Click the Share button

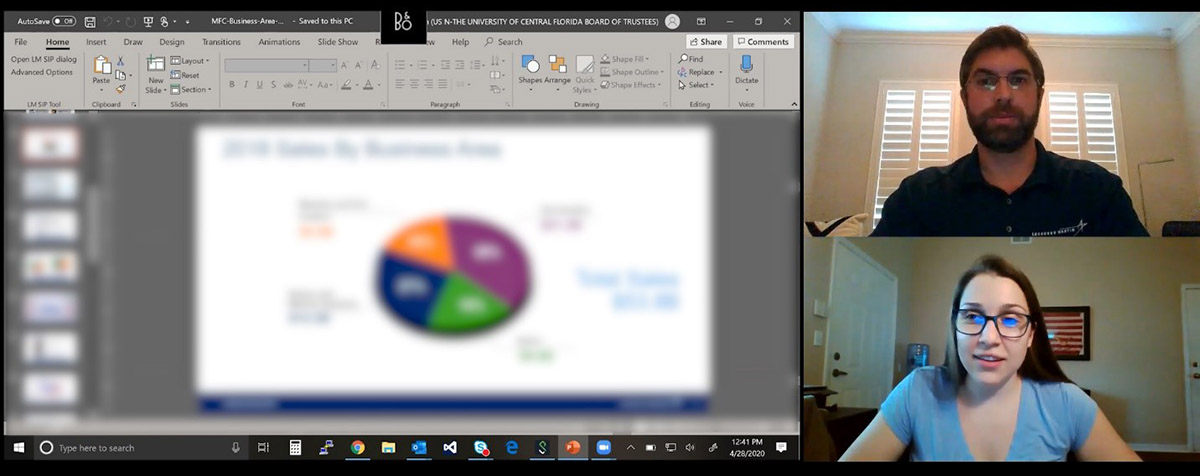705,42
